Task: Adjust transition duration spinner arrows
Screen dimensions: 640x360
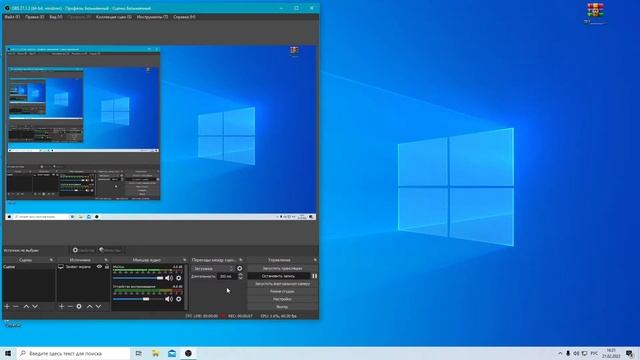Action: (240, 276)
